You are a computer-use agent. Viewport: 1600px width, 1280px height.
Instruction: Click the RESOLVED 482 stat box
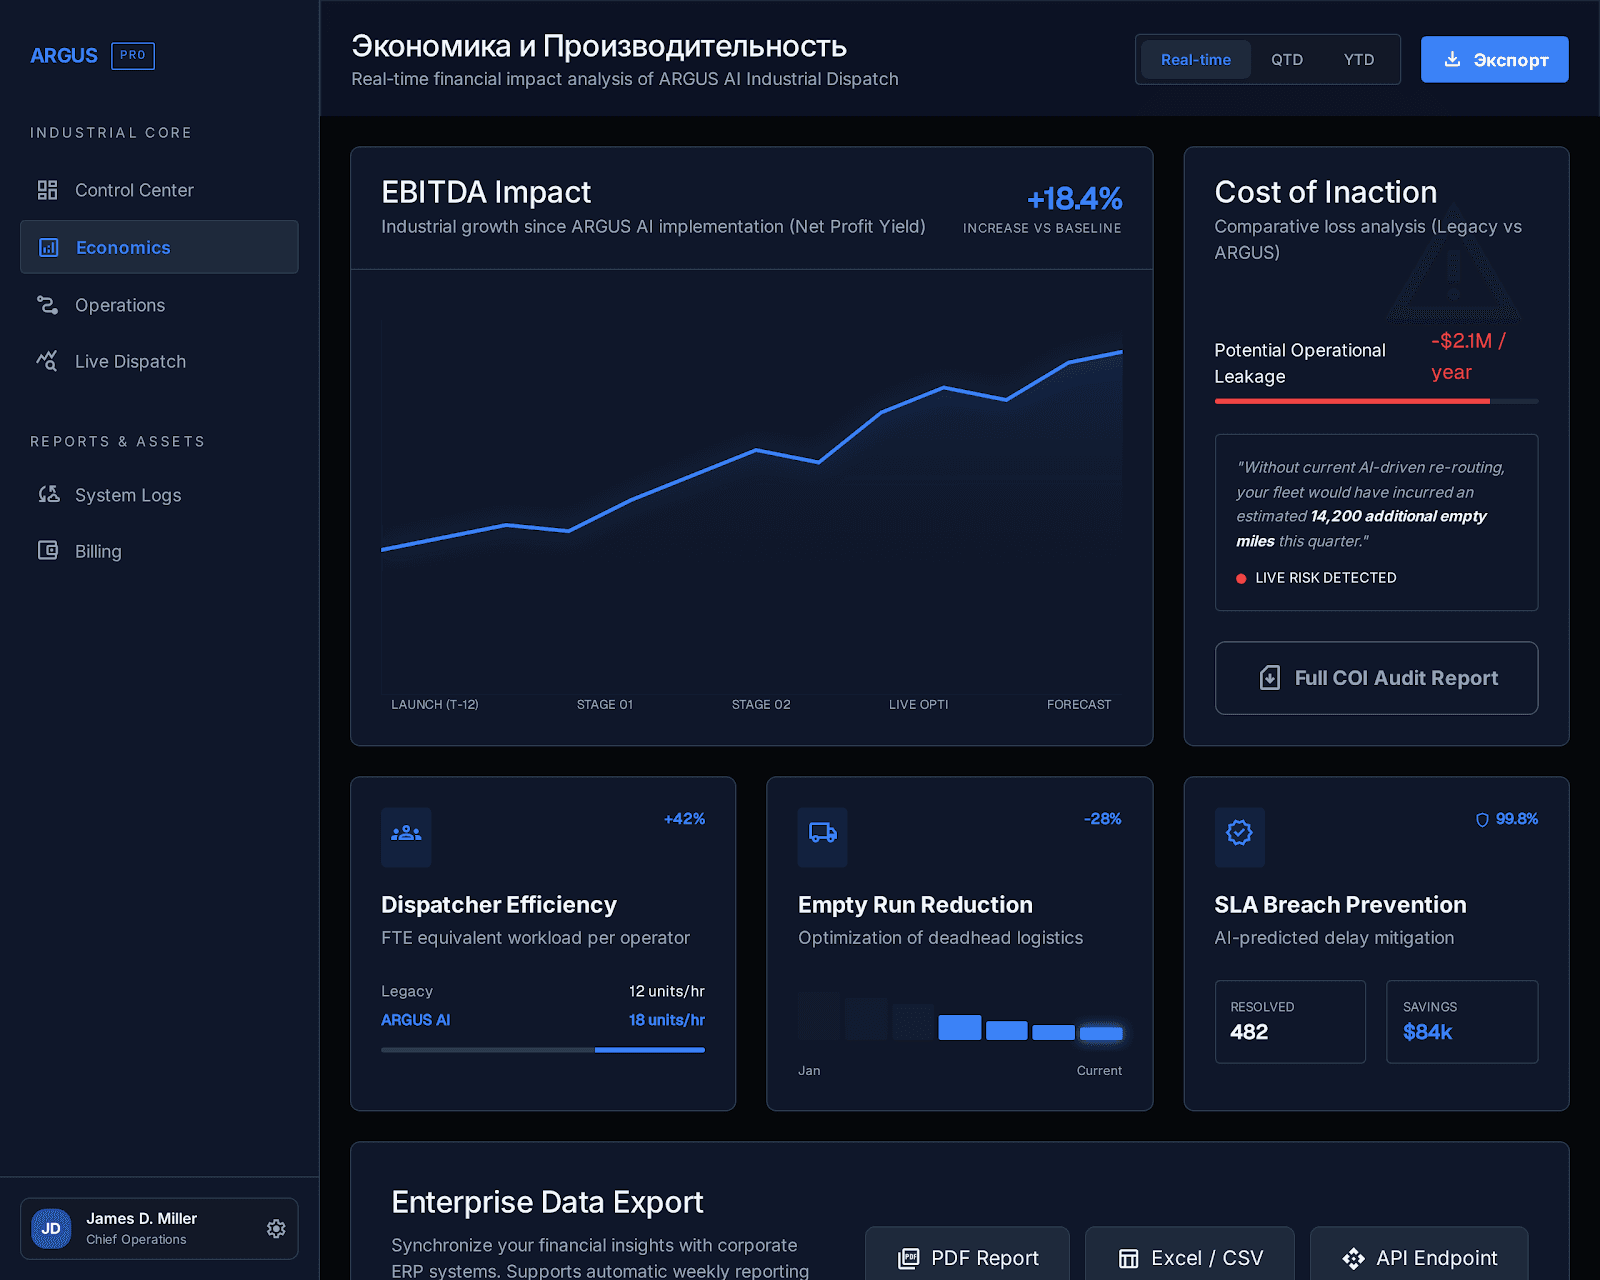click(1290, 1021)
